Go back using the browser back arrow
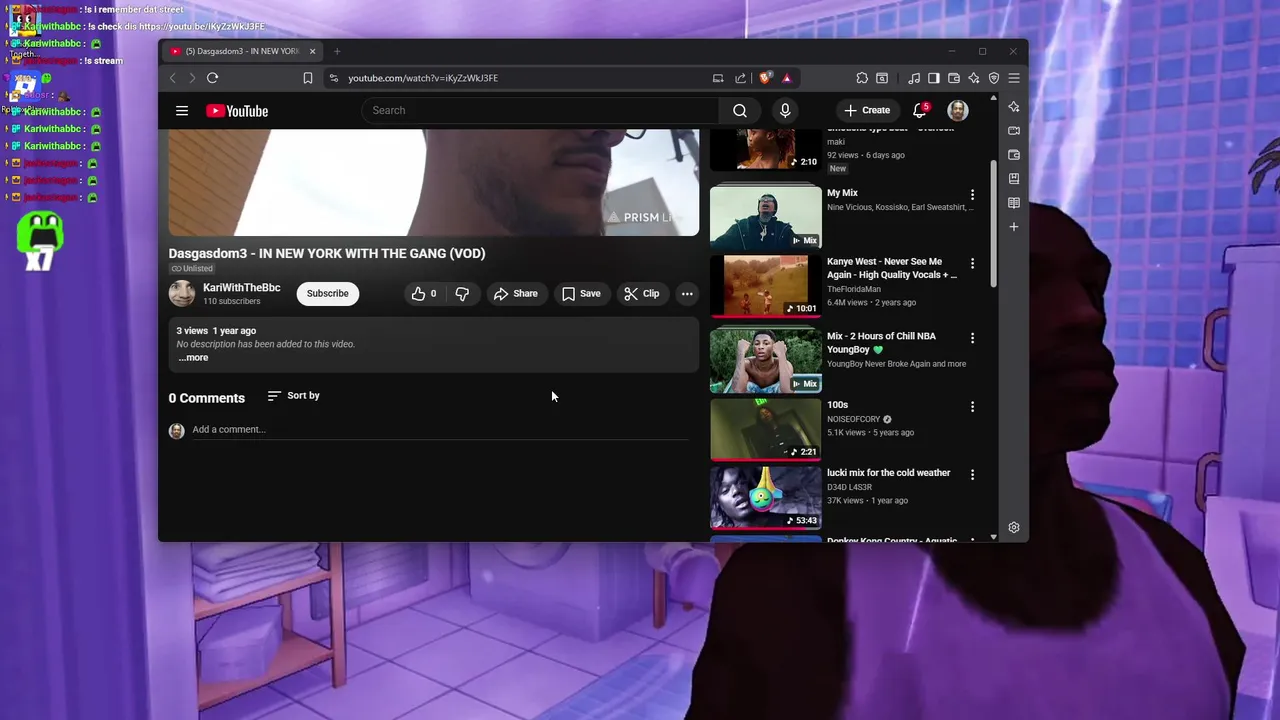 pyautogui.click(x=173, y=78)
